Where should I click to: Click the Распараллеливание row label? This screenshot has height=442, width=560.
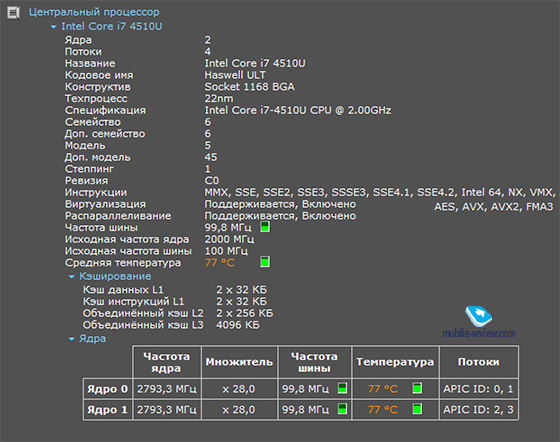[118, 216]
